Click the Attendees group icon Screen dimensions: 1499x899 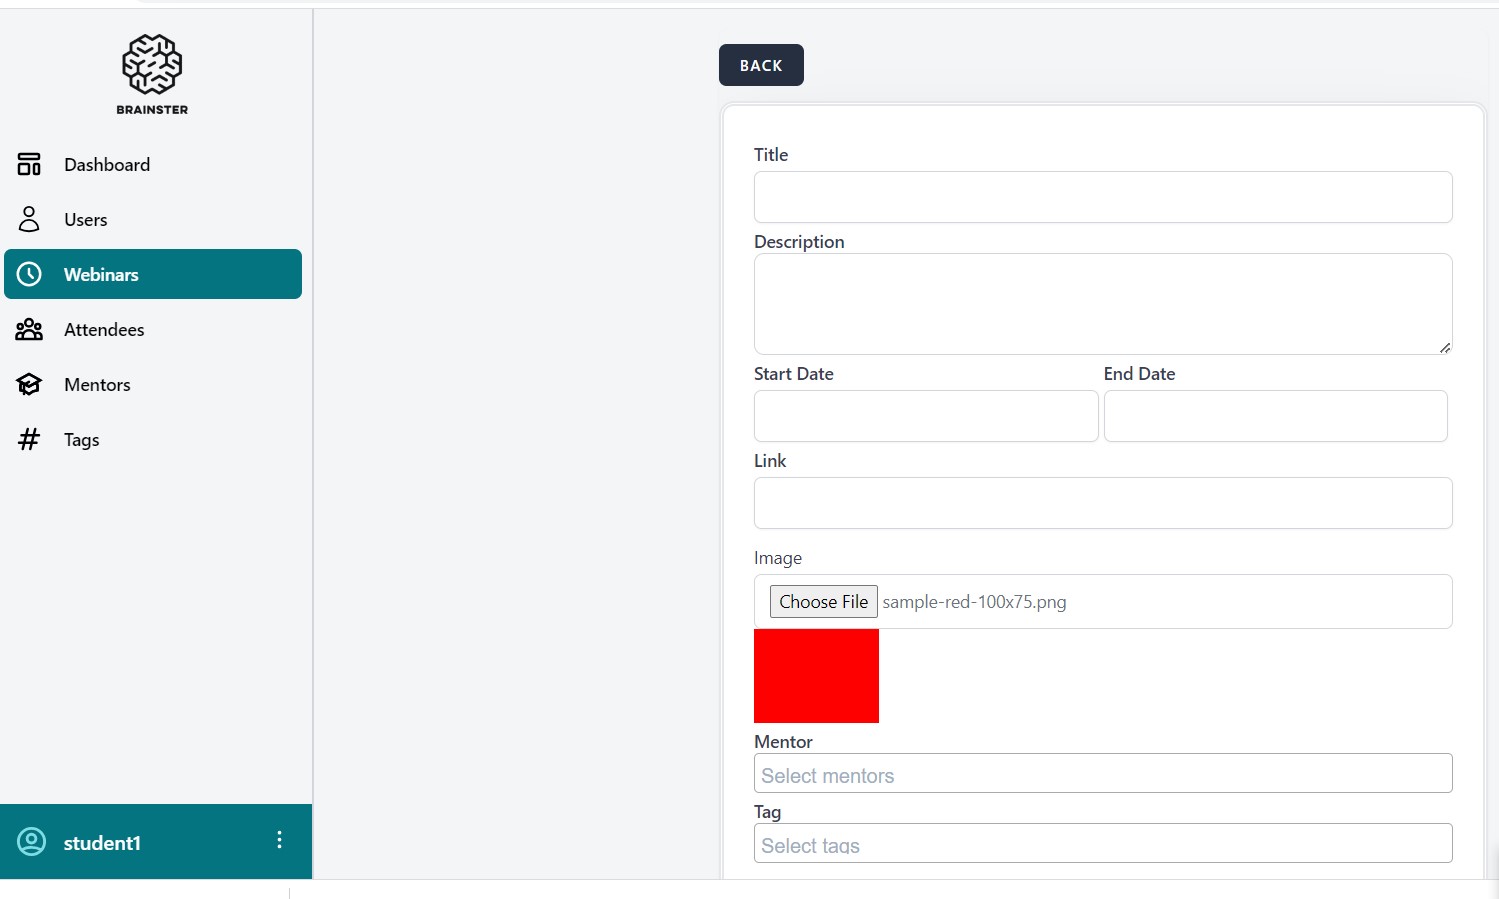(29, 330)
